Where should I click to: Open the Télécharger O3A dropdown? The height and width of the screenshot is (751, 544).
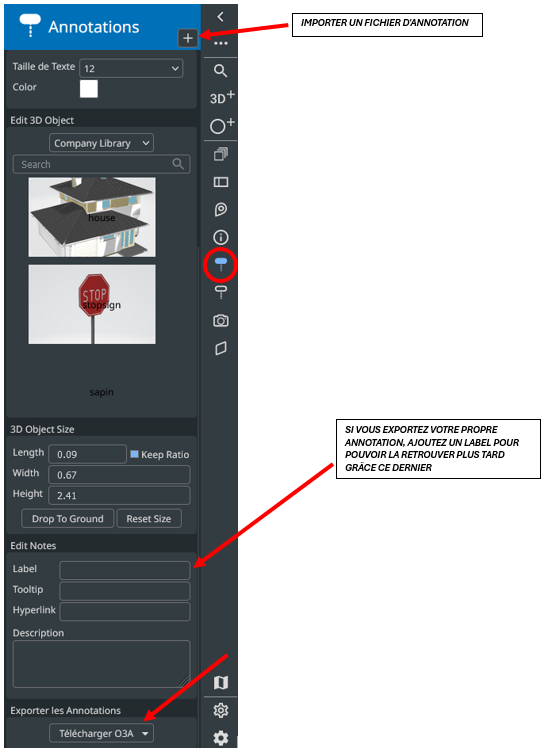102,733
